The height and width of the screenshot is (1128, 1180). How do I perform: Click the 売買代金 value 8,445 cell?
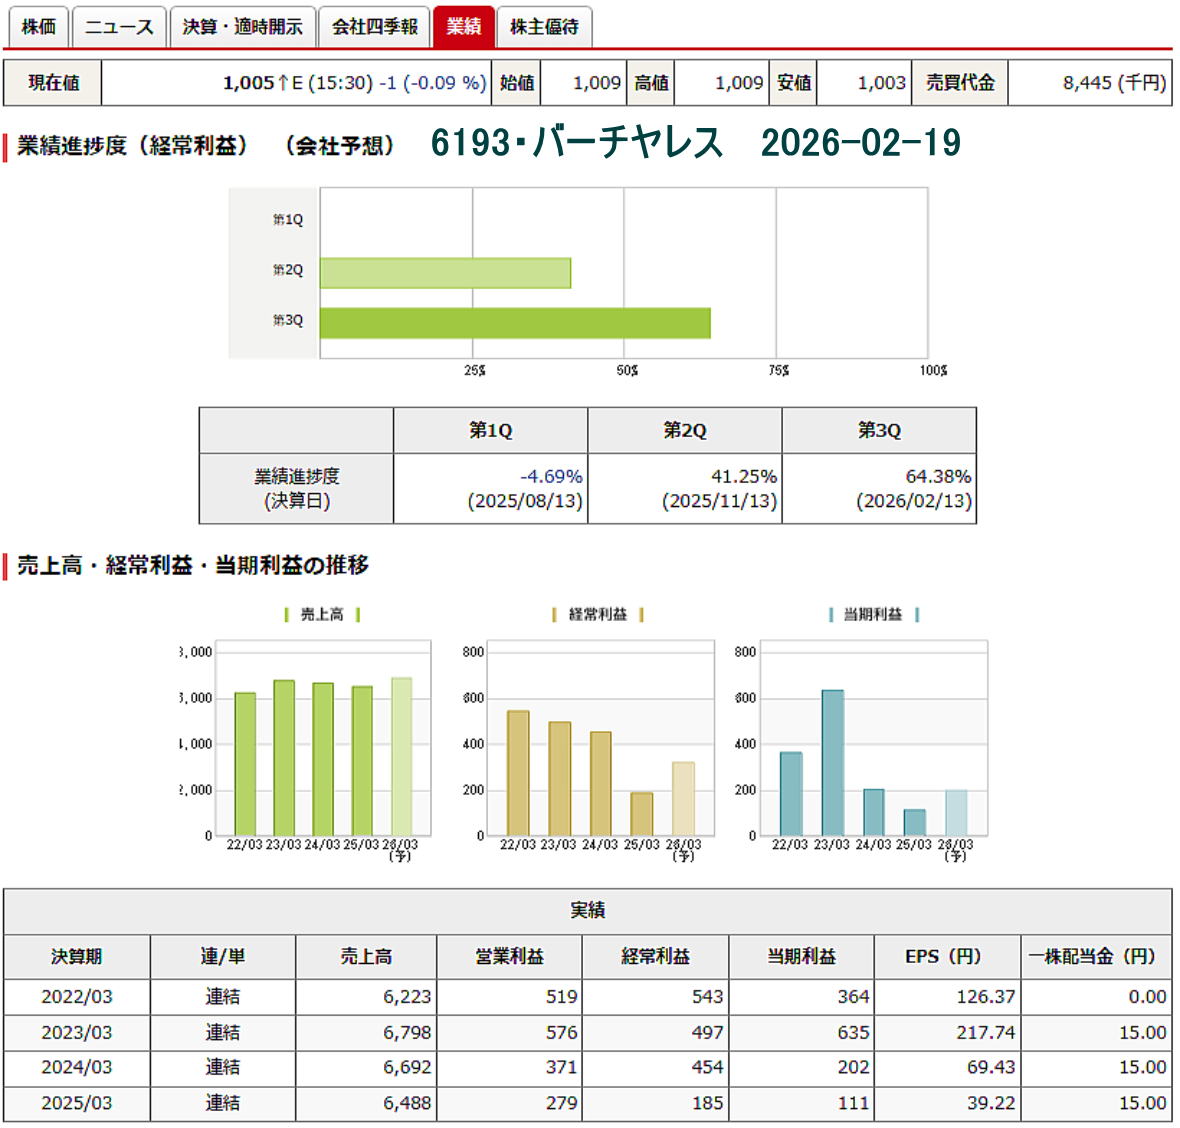click(1089, 83)
